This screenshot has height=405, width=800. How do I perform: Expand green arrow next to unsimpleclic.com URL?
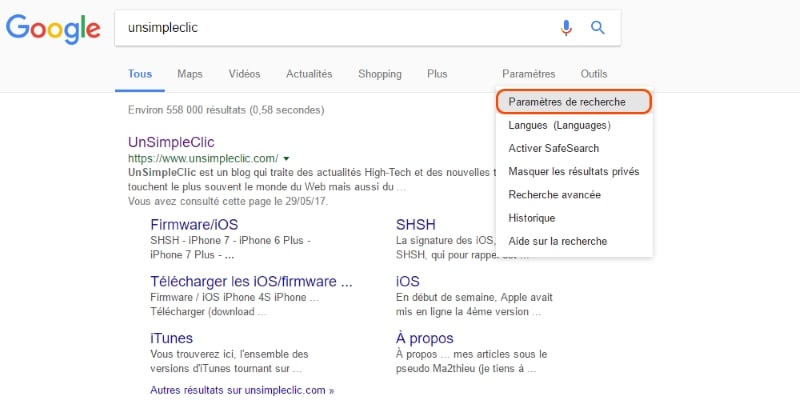tap(286, 159)
